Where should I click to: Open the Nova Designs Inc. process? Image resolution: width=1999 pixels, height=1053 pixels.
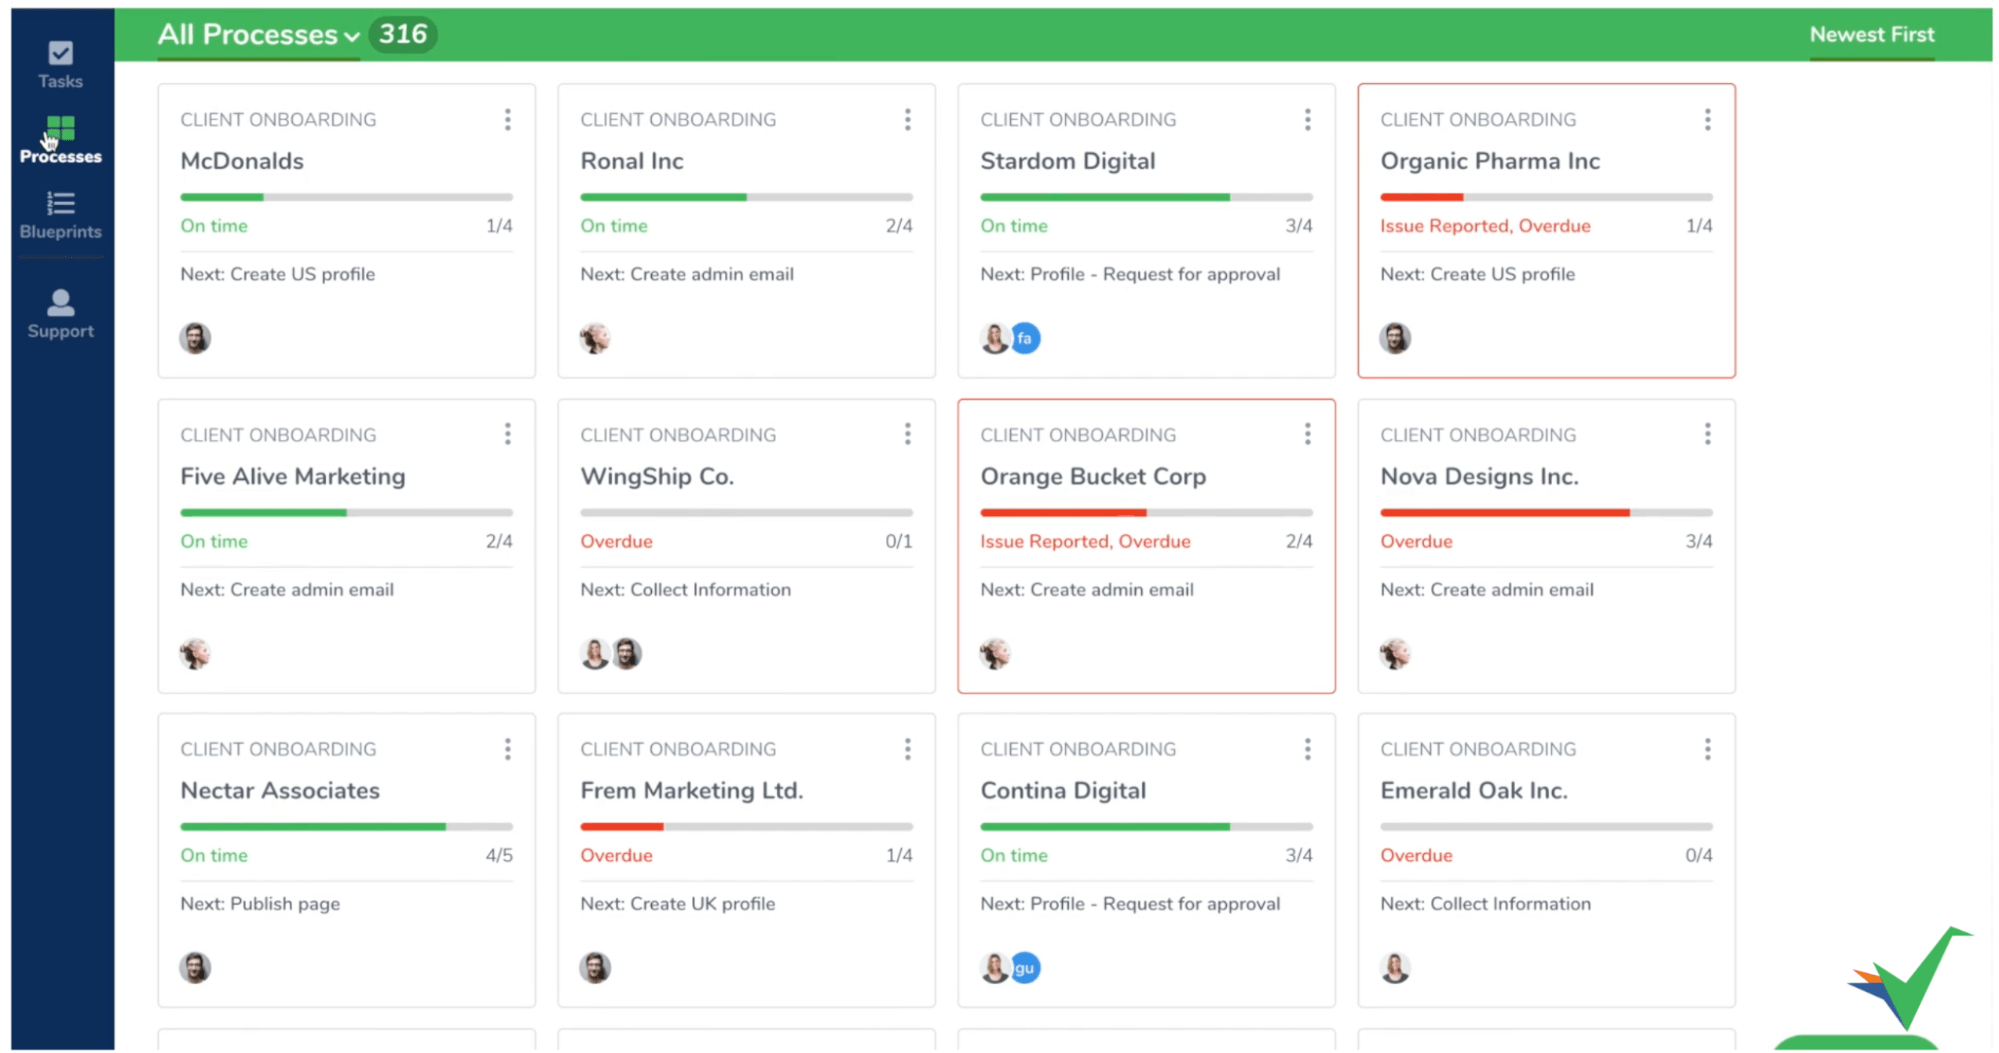(x=1546, y=546)
